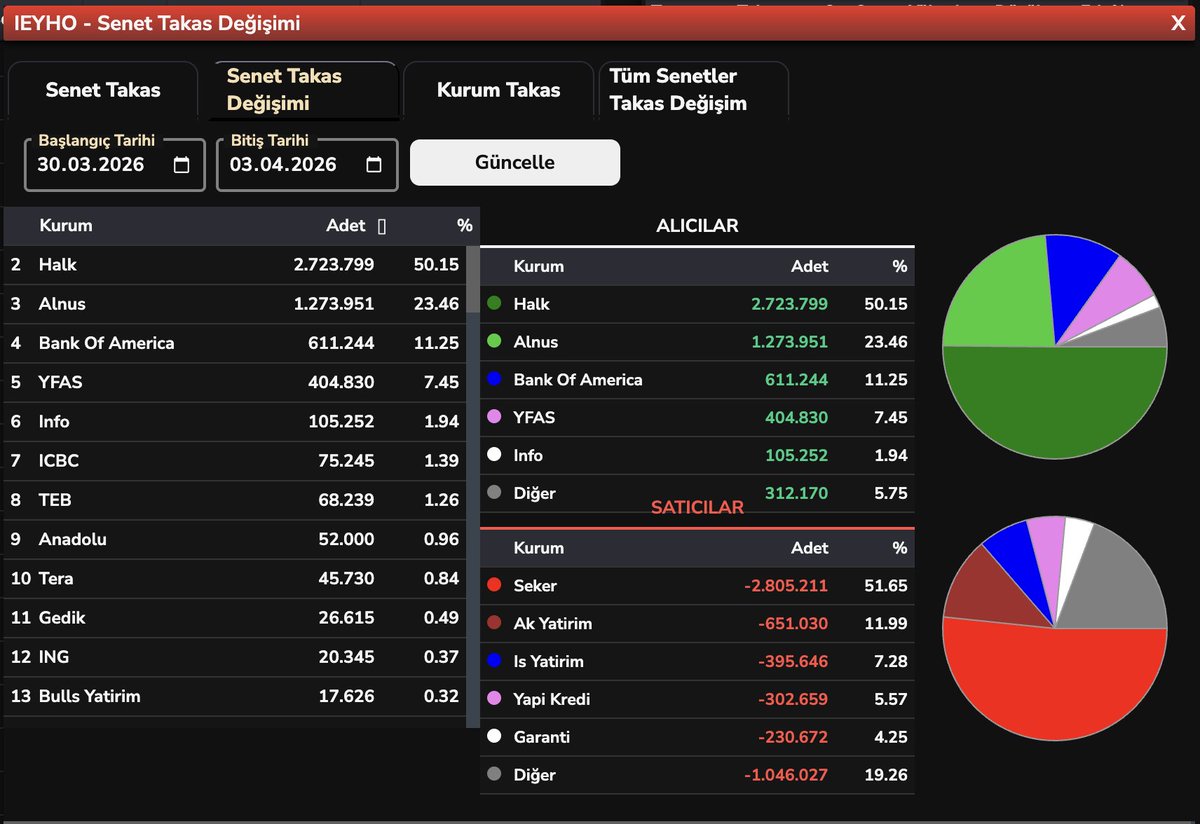Image resolution: width=1200 pixels, height=824 pixels.
Task: Click the Ak Yatirim dark red dot
Action: tap(494, 624)
